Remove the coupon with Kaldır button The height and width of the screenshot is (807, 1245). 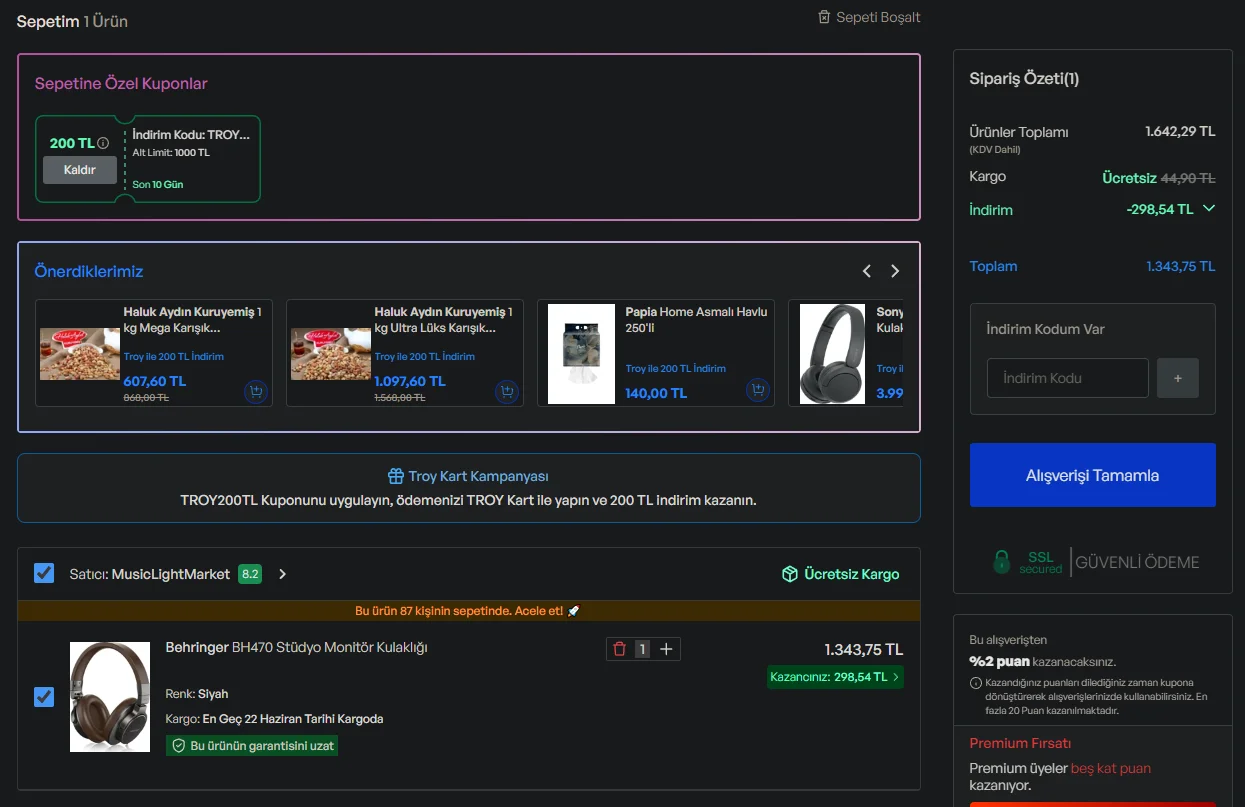pos(80,170)
